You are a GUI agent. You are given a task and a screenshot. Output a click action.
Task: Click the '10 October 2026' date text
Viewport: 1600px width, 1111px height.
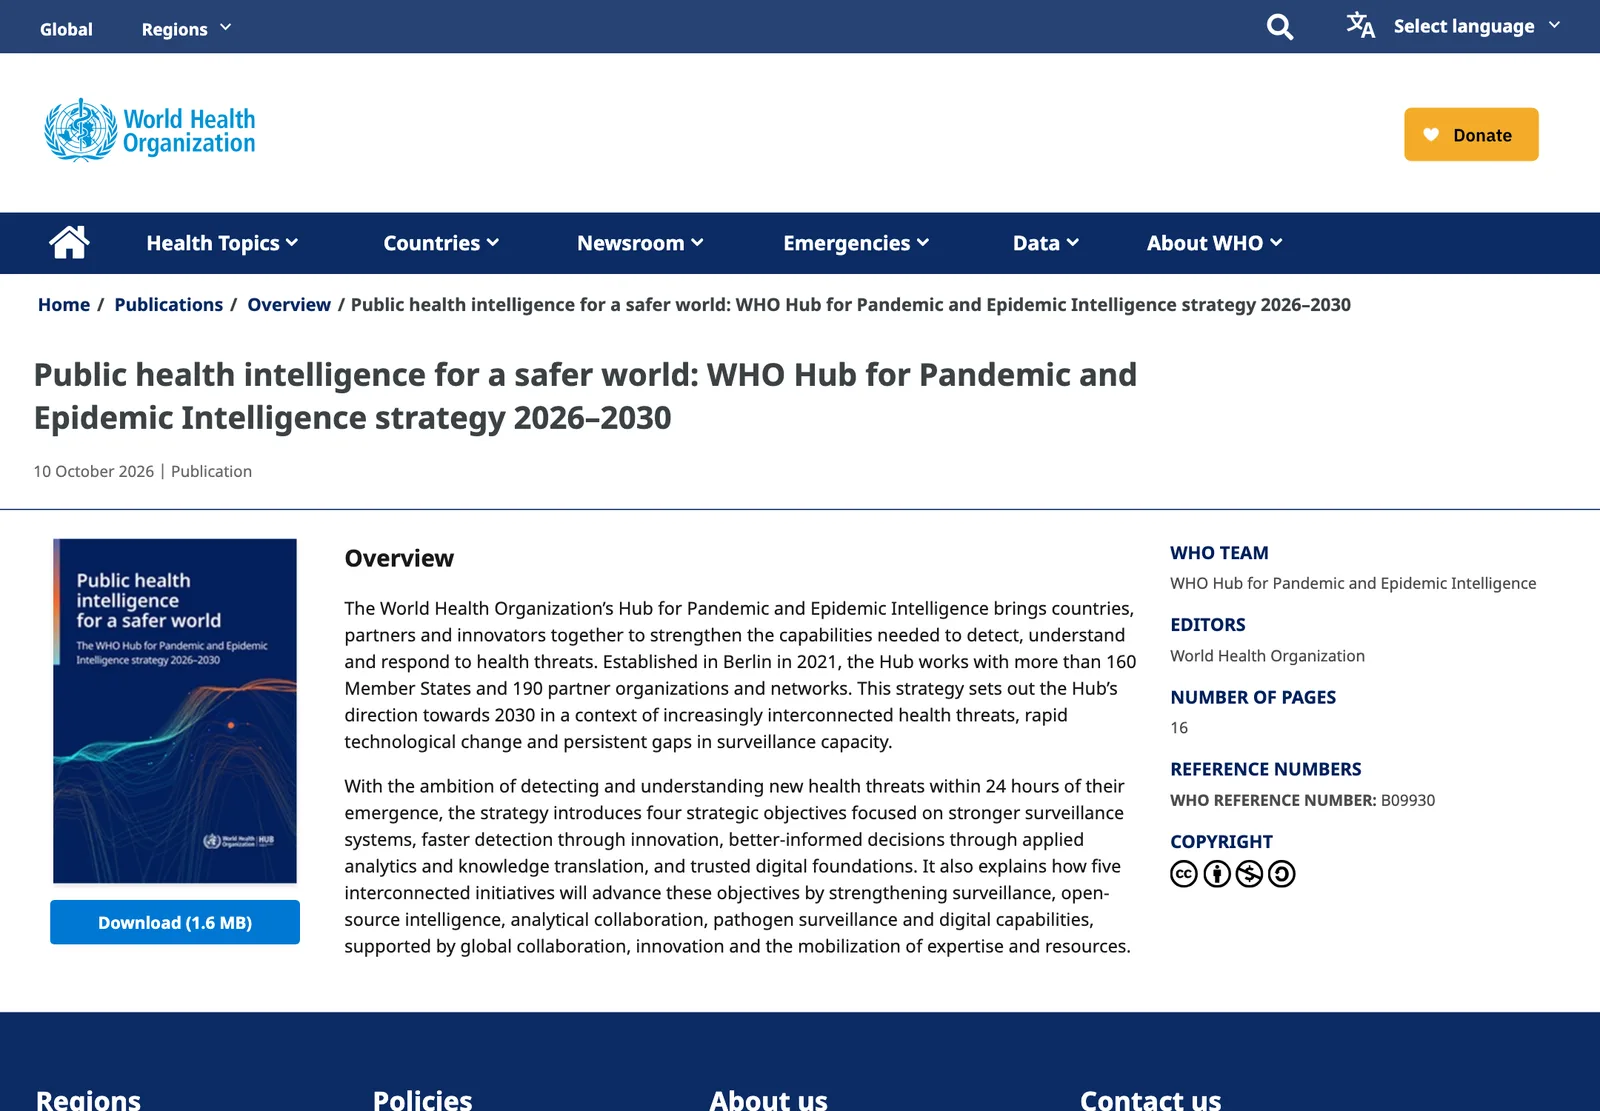(x=94, y=471)
